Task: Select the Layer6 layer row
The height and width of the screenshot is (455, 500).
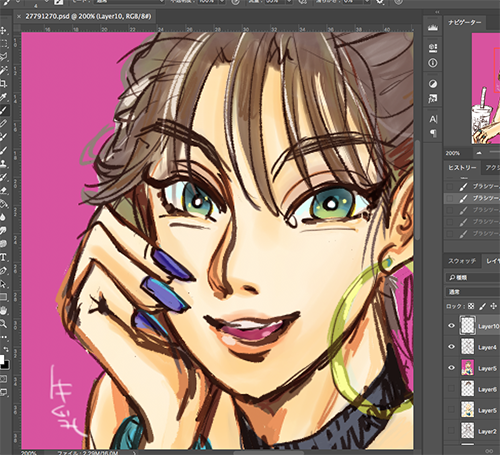Action: pos(473,389)
